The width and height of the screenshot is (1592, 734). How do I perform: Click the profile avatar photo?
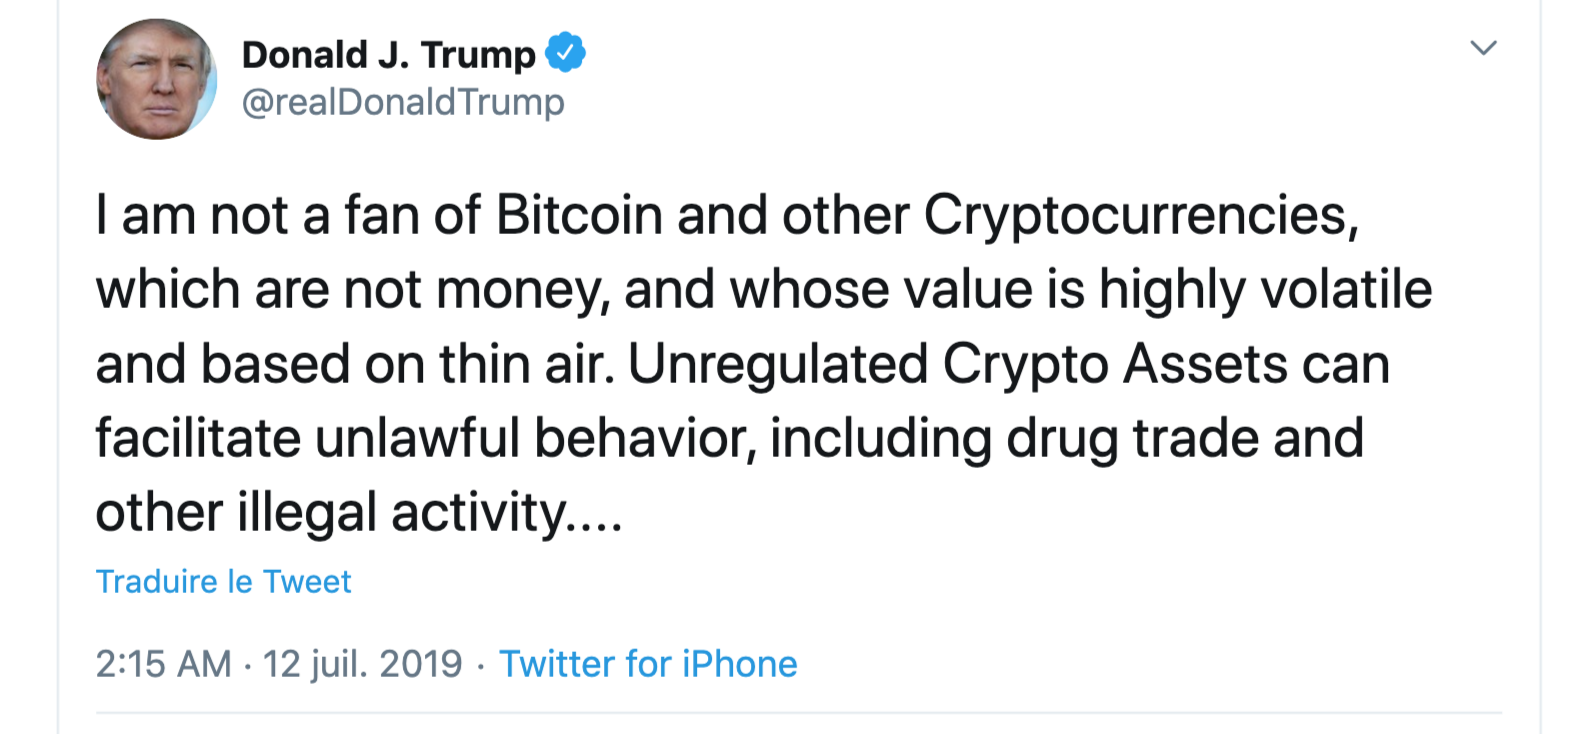[x=156, y=79]
